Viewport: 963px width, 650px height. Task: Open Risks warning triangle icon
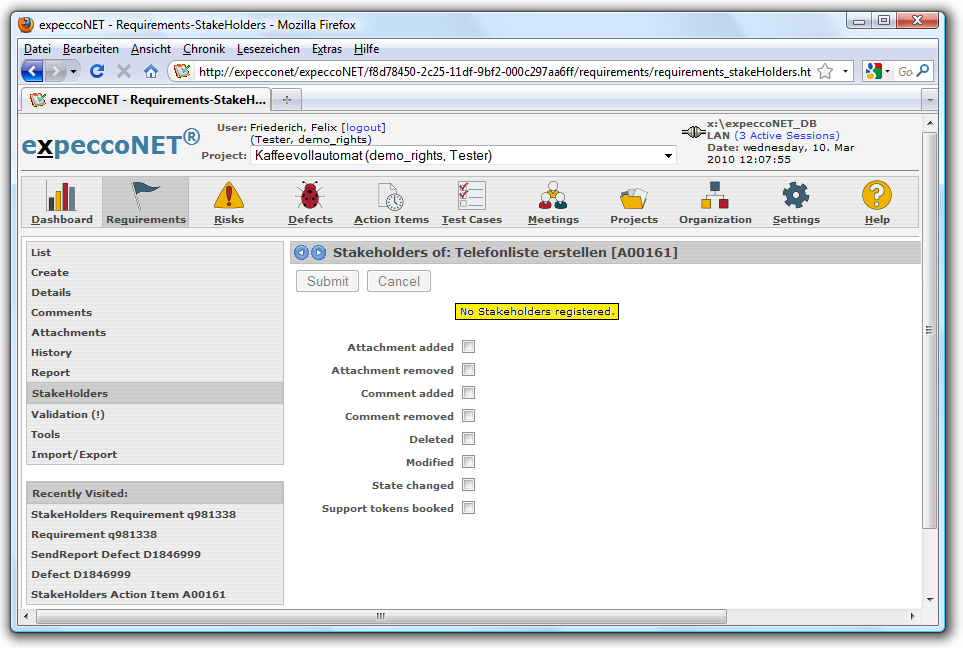[x=228, y=196]
